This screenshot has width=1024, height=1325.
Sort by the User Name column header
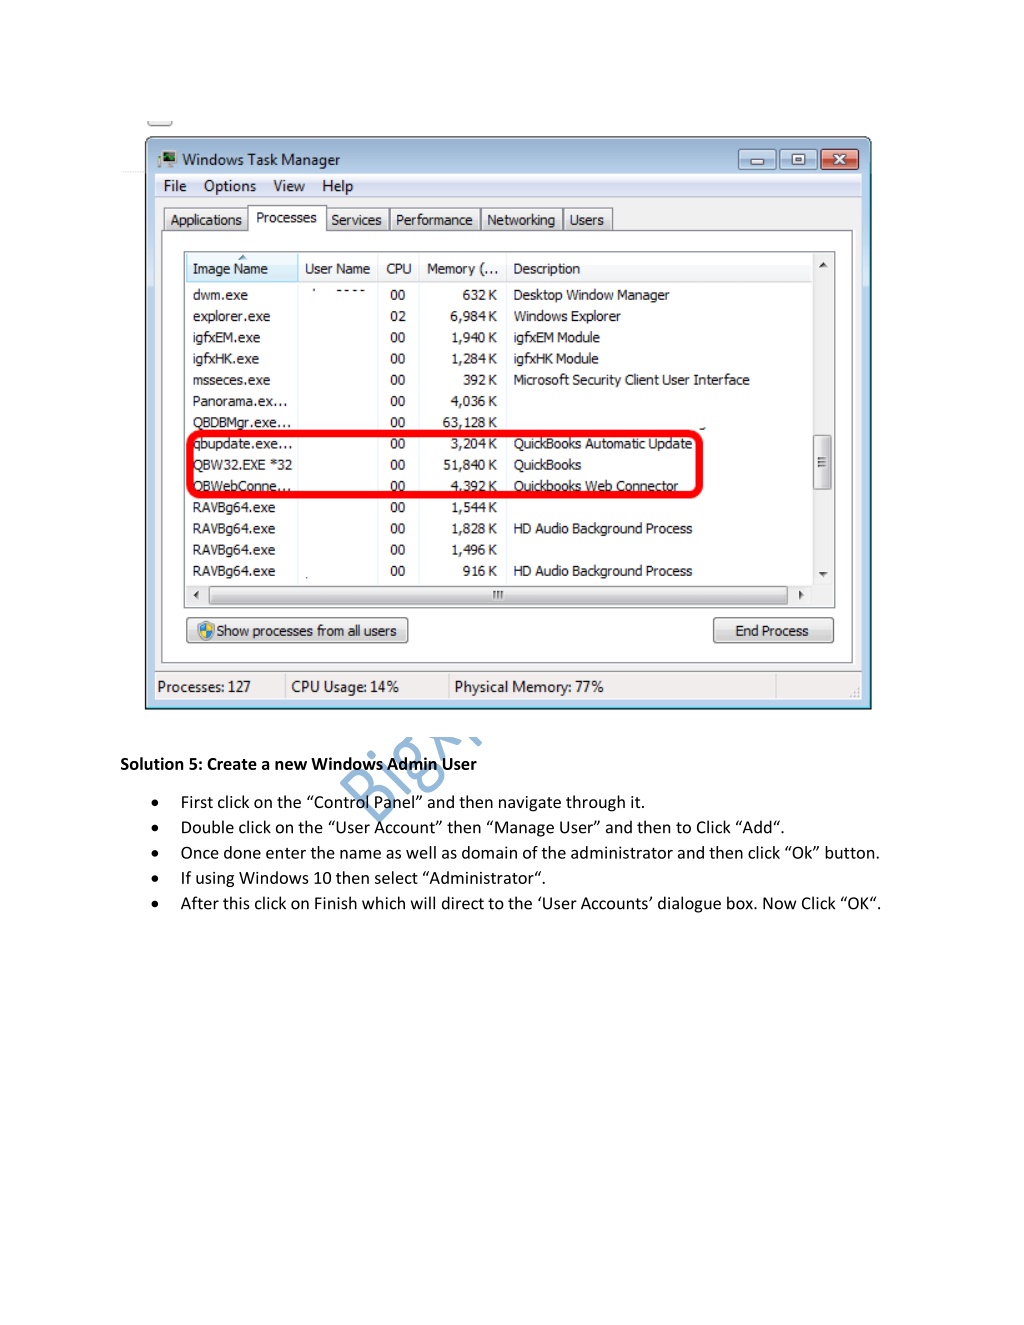pos(338,269)
